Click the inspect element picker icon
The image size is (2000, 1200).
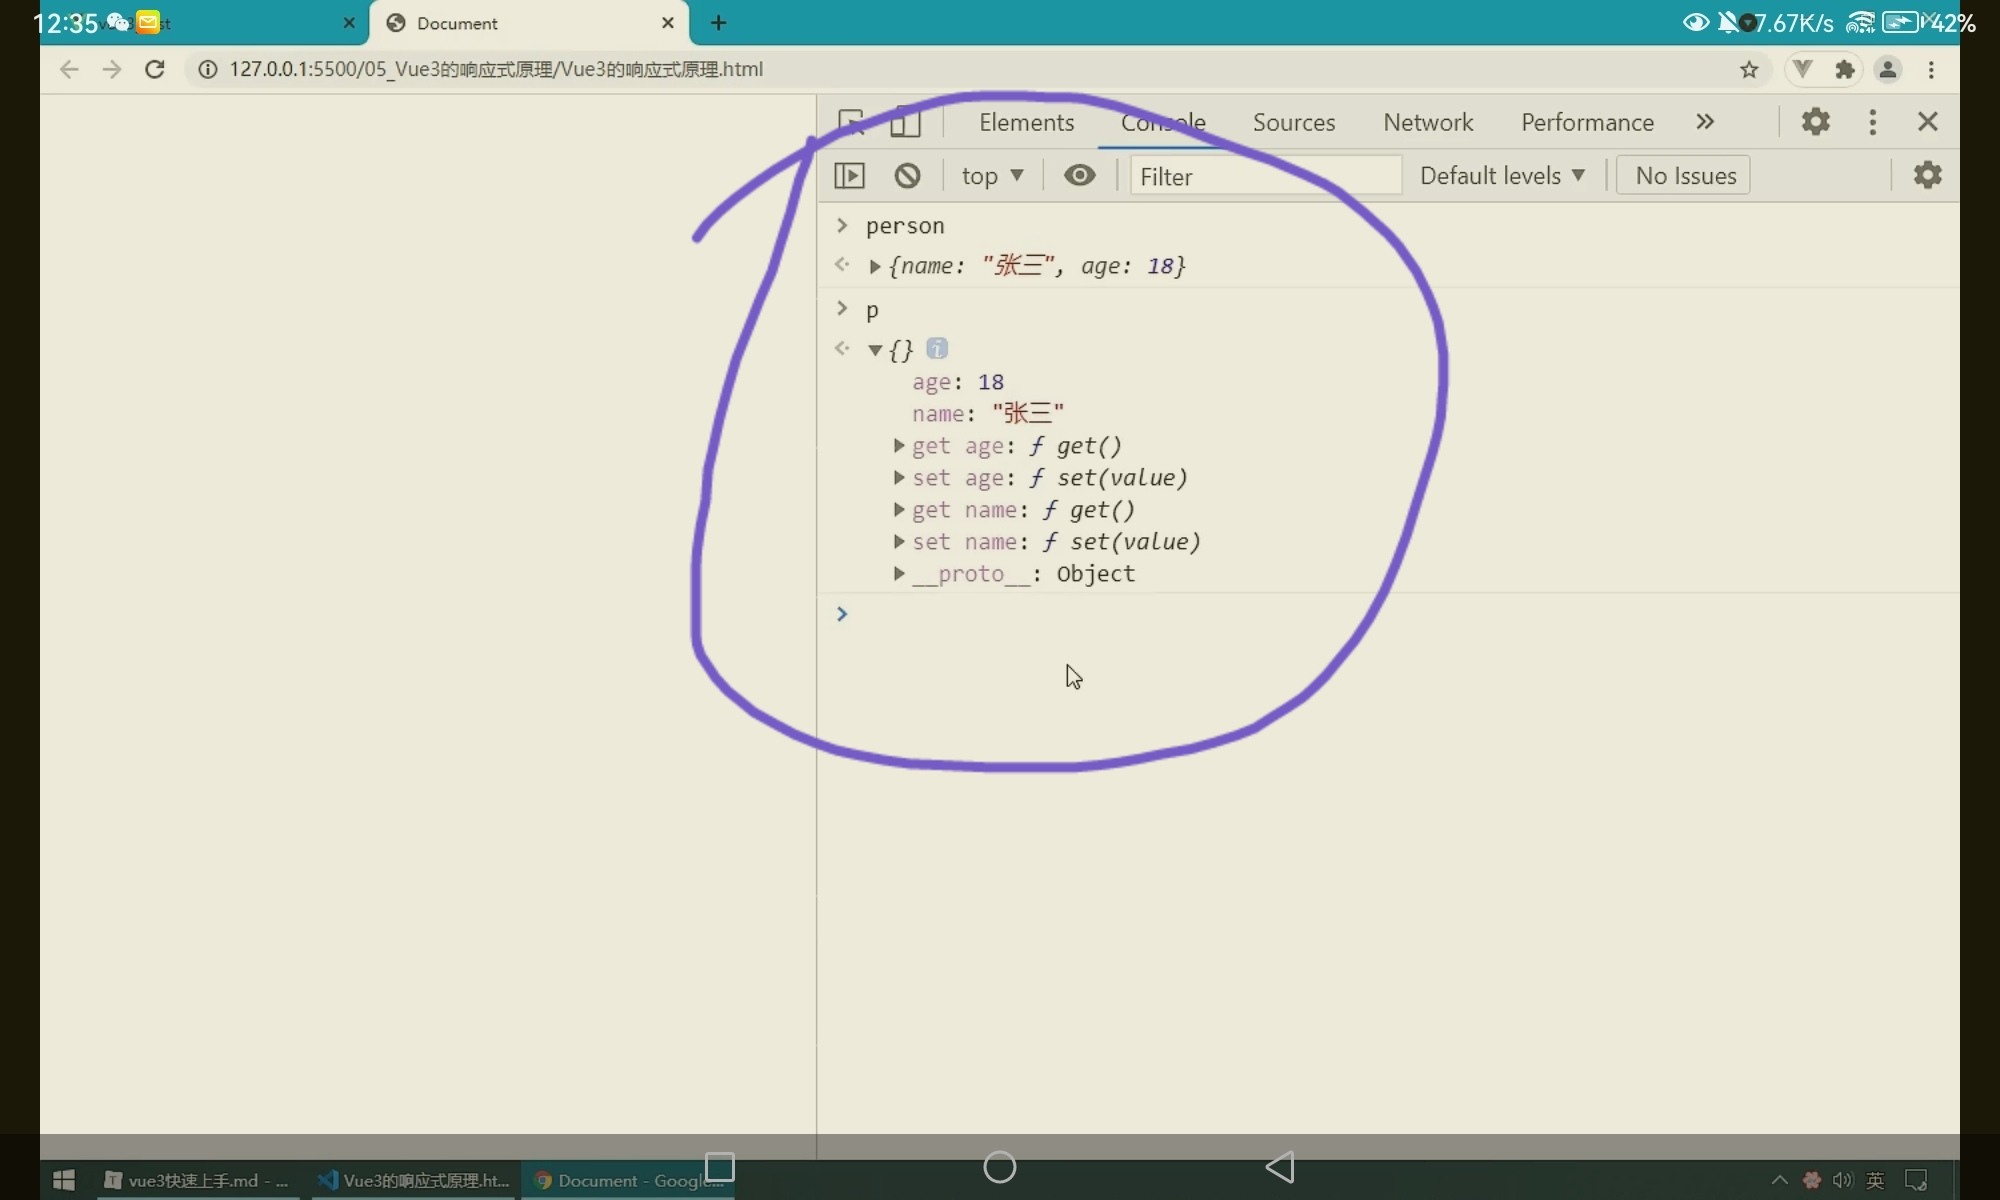click(851, 122)
